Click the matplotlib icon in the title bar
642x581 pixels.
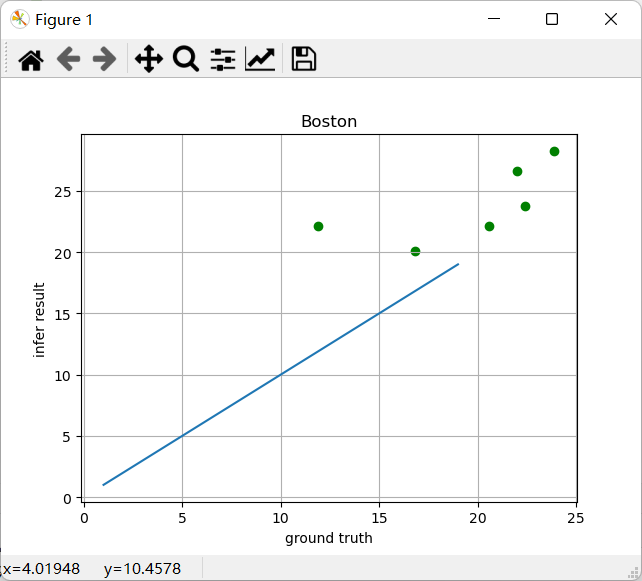19,19
